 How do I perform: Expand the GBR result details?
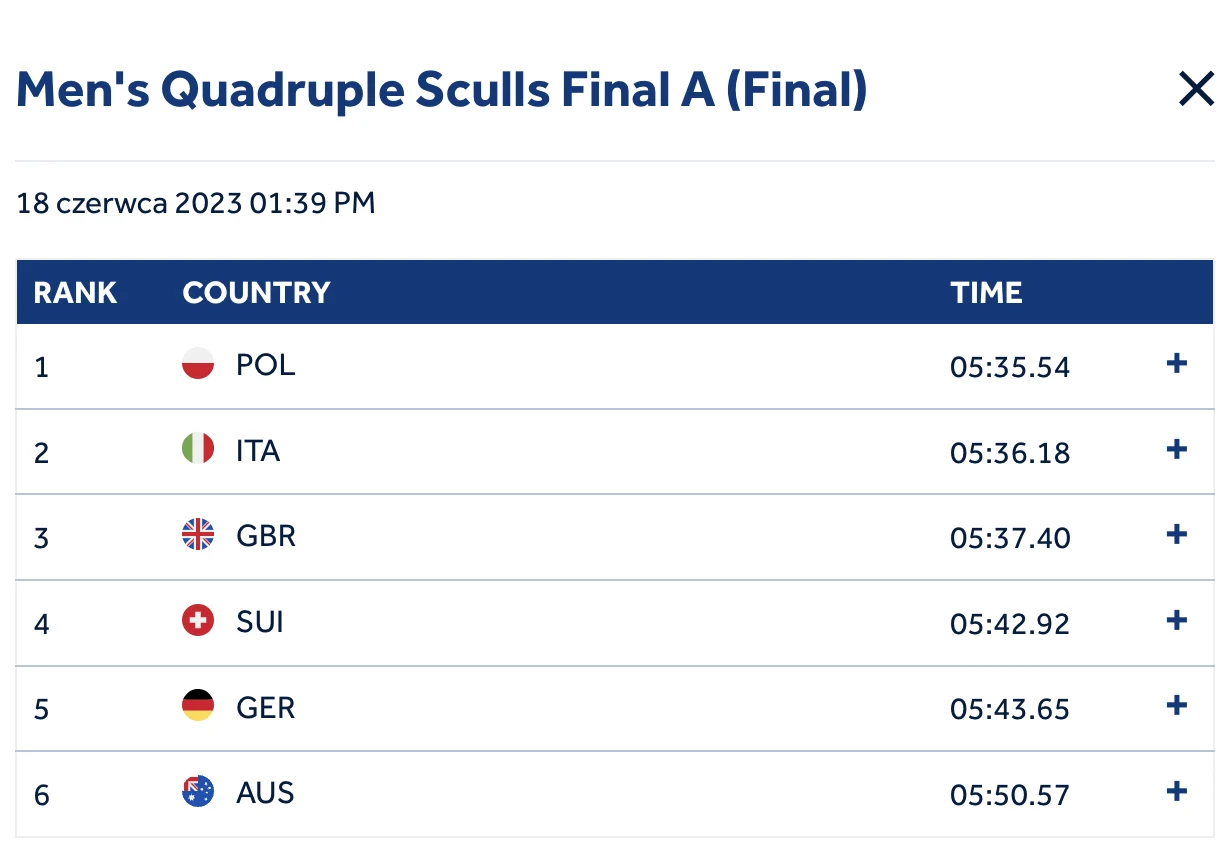[1177, 535]
